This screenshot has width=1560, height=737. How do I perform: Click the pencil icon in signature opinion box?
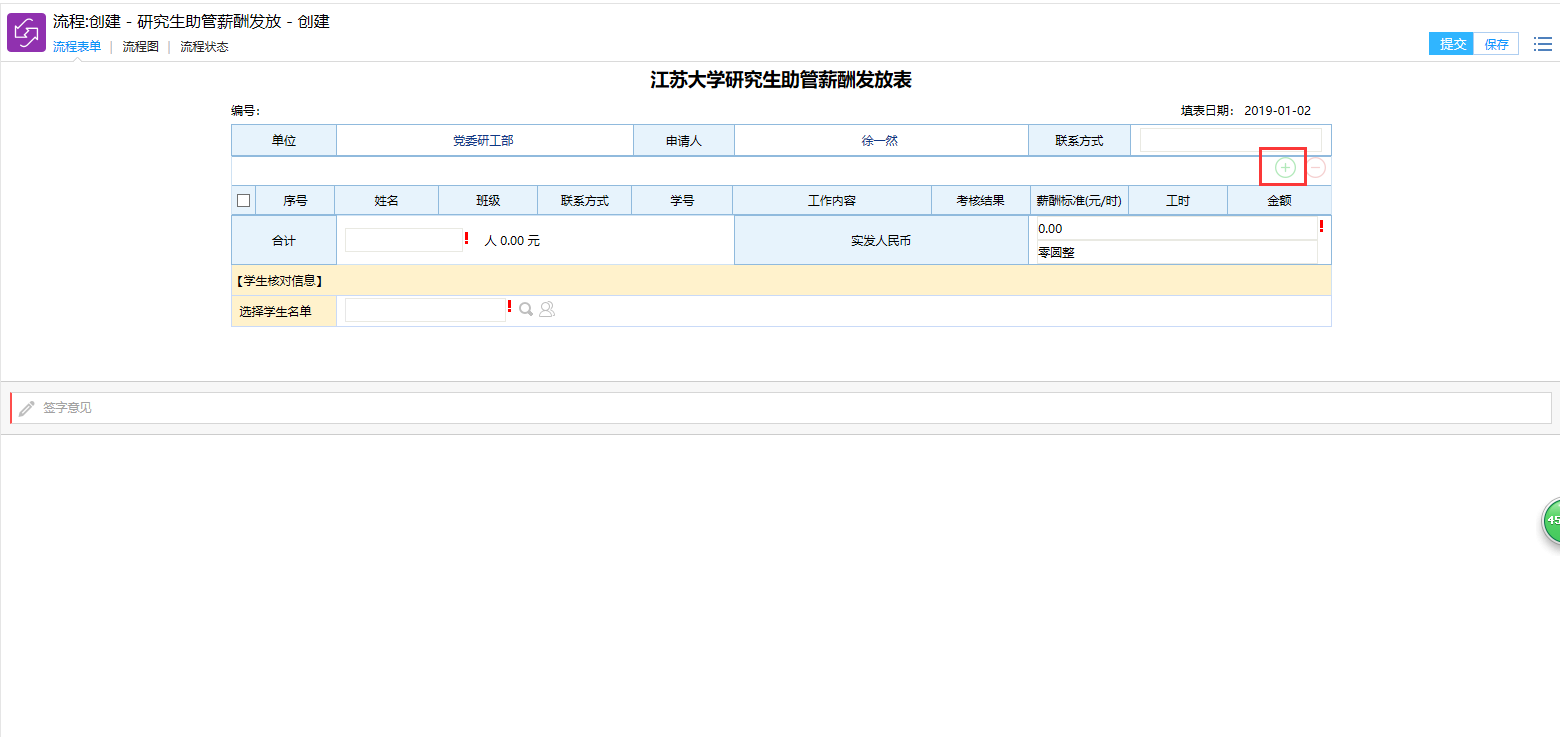27,408
